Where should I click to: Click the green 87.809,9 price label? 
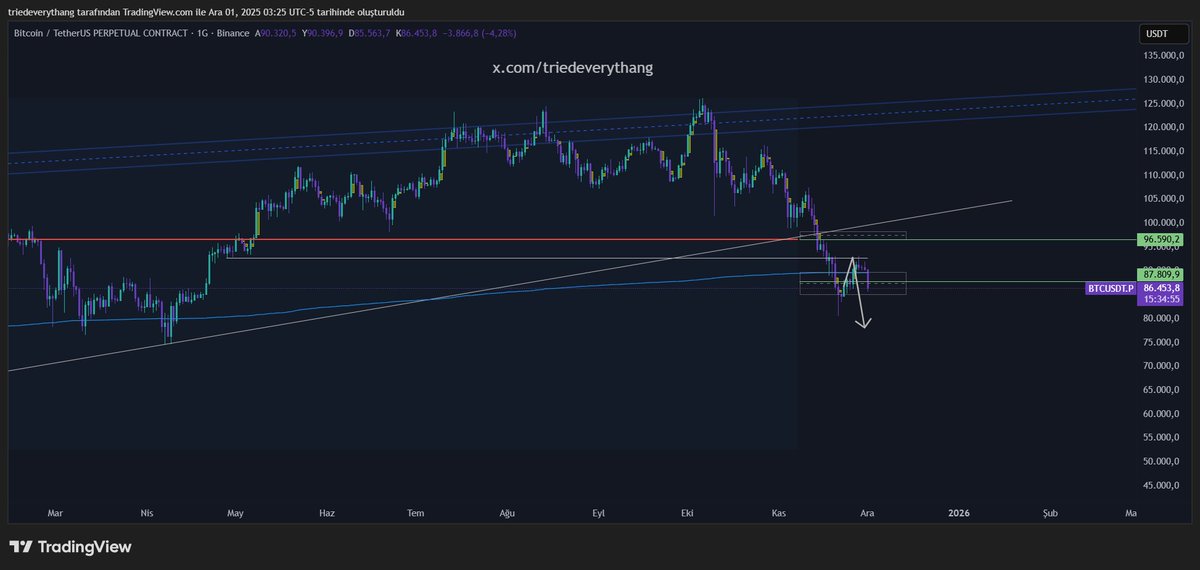pyautogui.click(x=1160, y=274)
